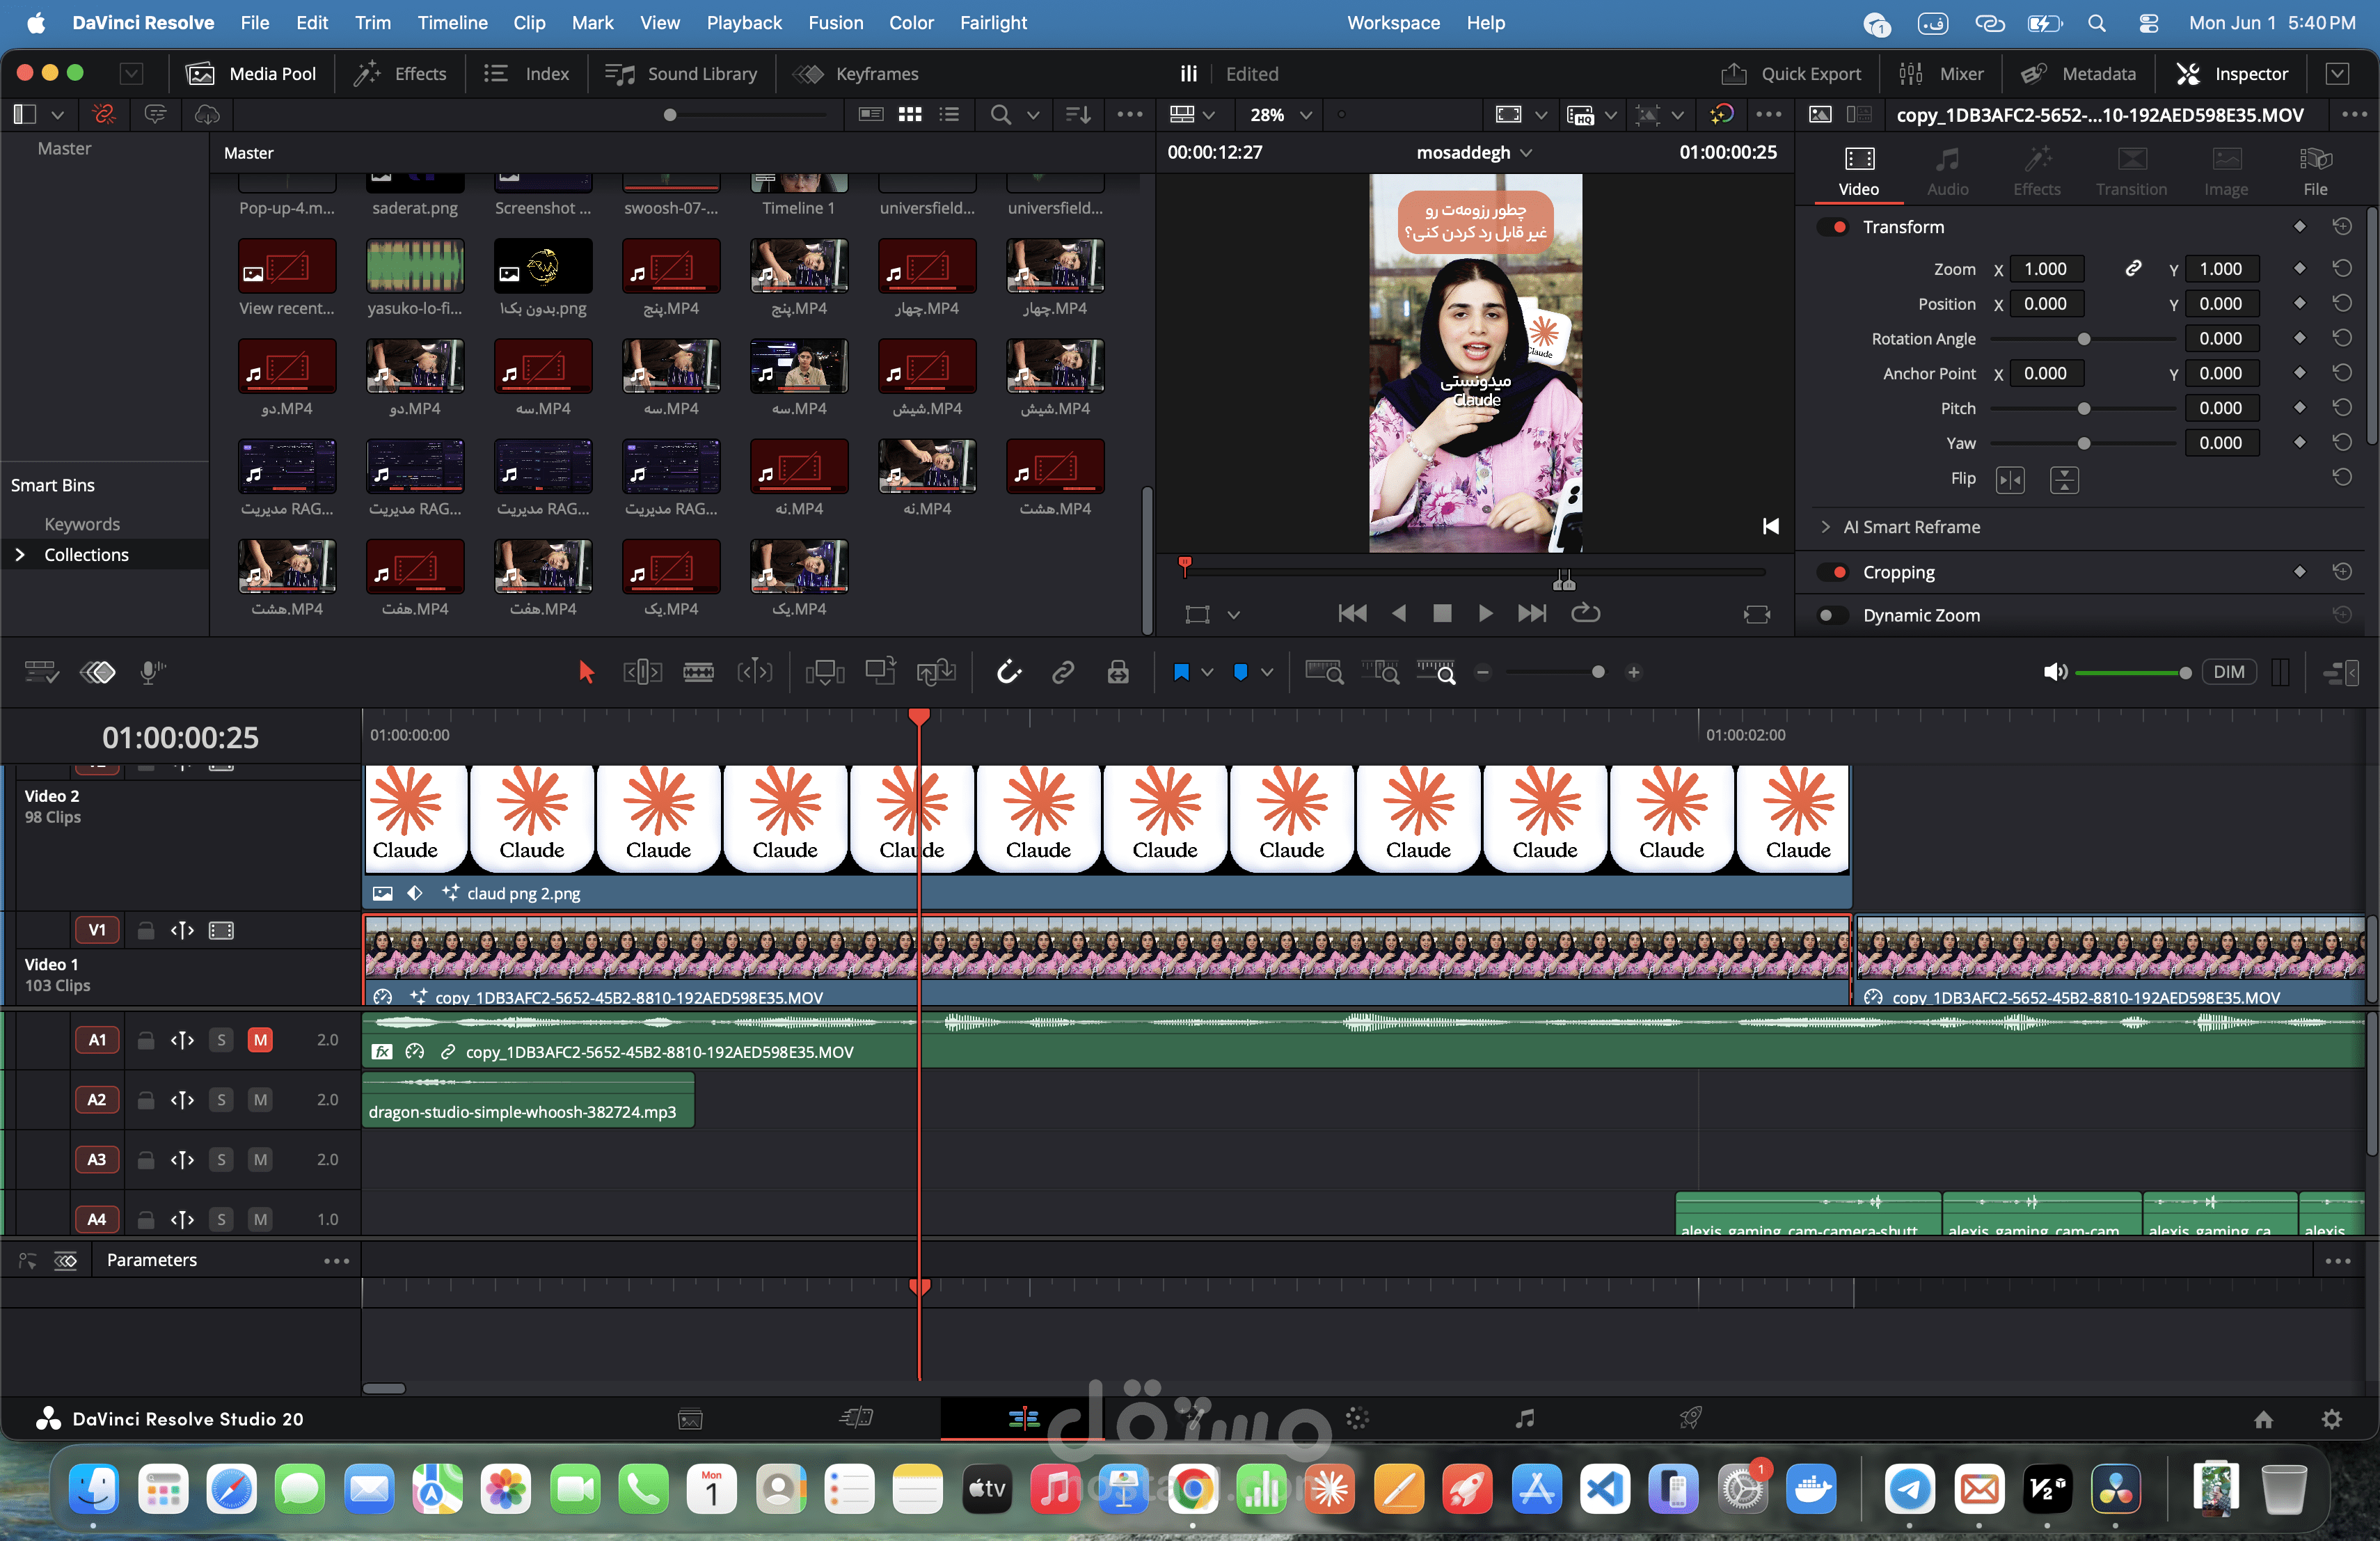
Task: Open the flag color dropdown arrow
Action: pyautogui.click(x=1207, y=672)
